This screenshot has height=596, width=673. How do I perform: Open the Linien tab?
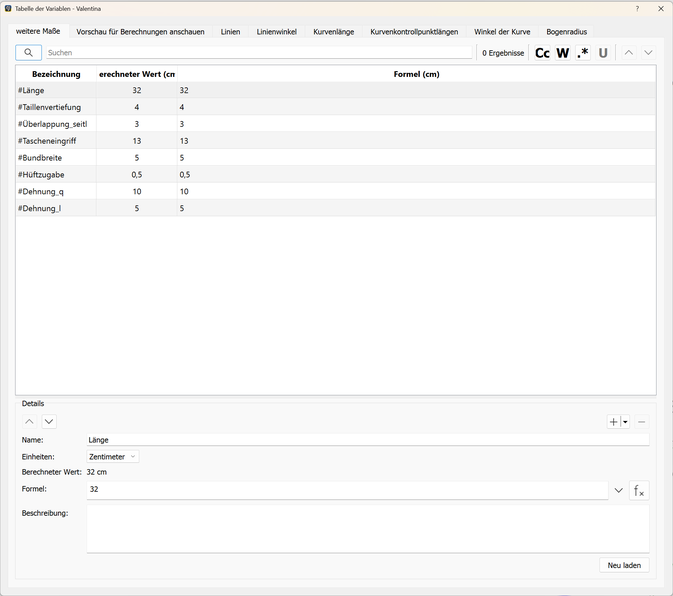[230, 32]
